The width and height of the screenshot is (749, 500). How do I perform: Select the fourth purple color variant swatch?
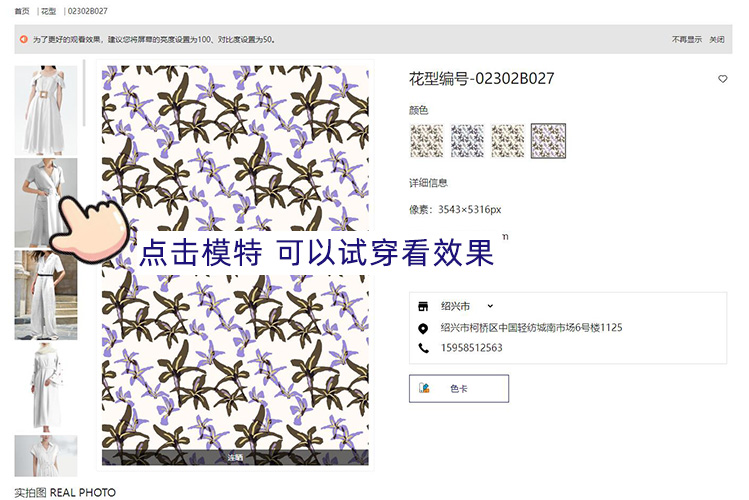(548, 140)
